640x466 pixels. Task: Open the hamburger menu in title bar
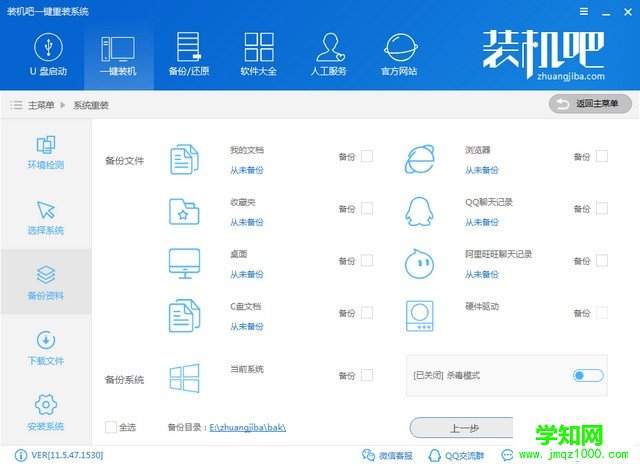(x=584, y=12)
